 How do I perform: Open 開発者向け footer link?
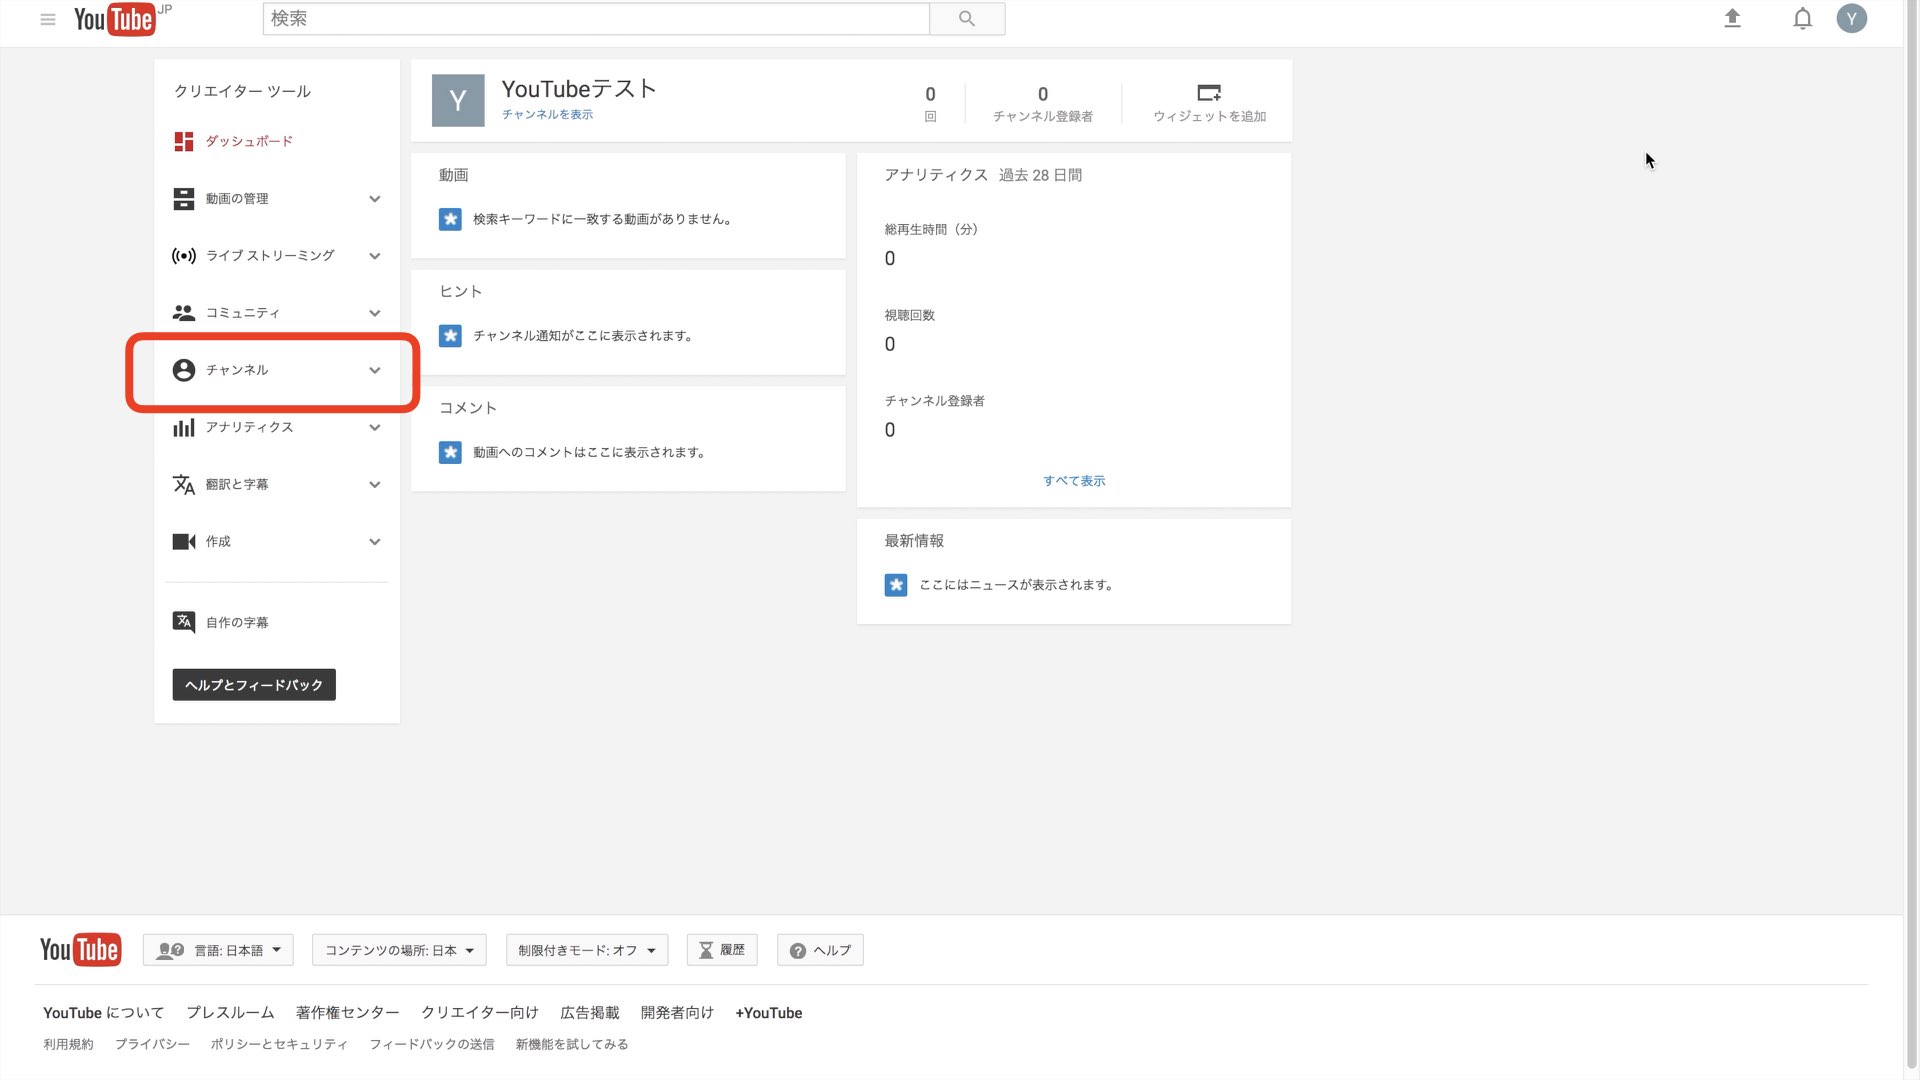(677, 1013)
